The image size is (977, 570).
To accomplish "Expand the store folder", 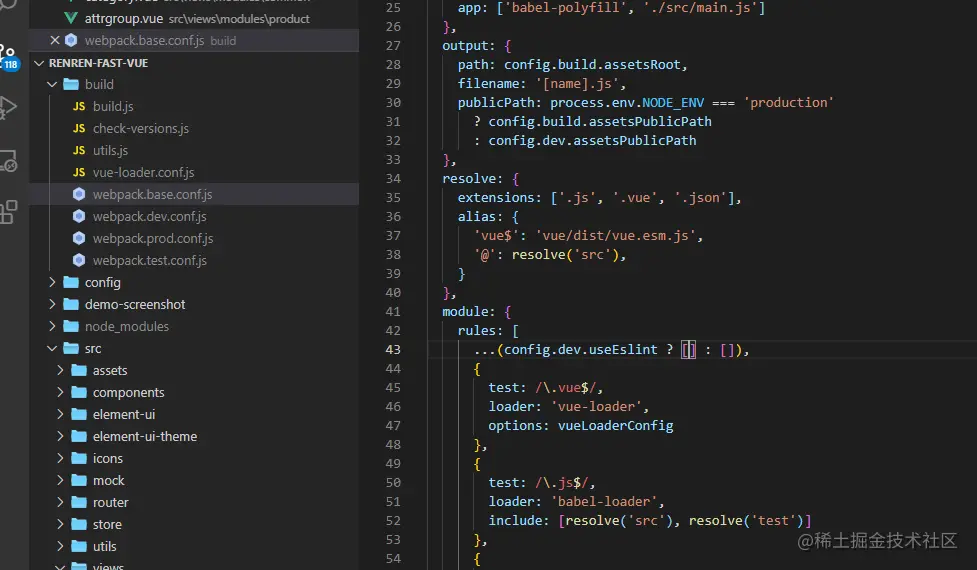I will point(60,524).
